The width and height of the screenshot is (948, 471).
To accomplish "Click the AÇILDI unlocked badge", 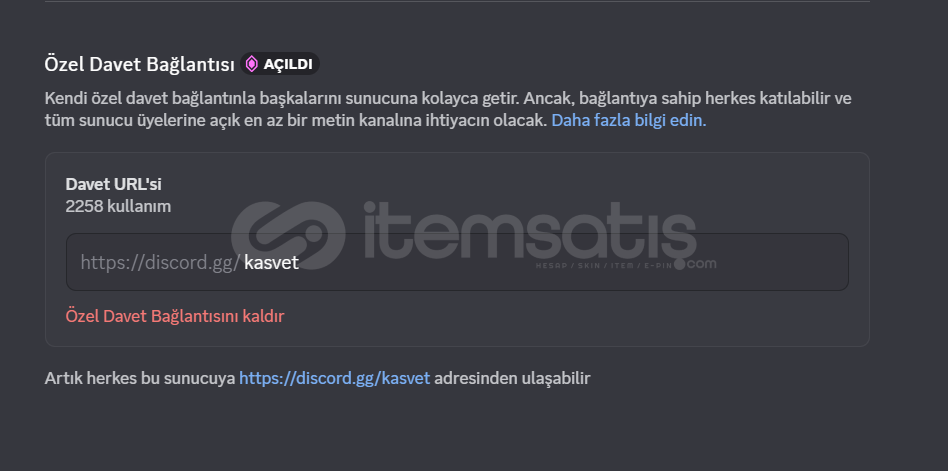I will 280,64.
